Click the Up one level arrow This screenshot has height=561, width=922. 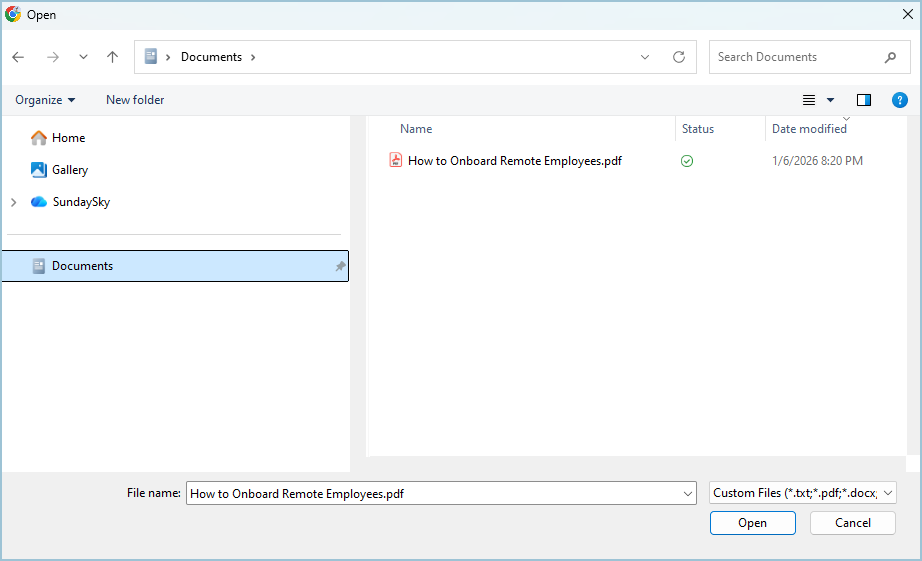tap(112, 57)
